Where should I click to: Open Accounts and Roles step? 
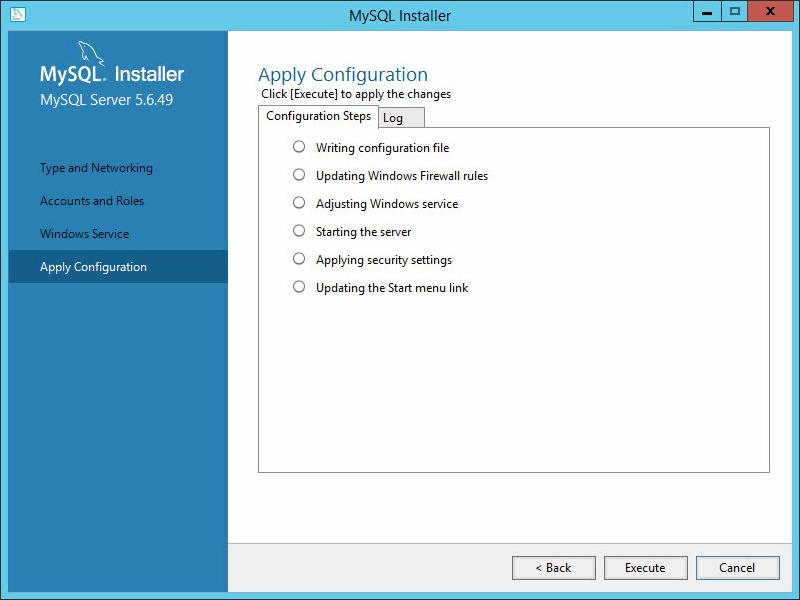point(92,201)
